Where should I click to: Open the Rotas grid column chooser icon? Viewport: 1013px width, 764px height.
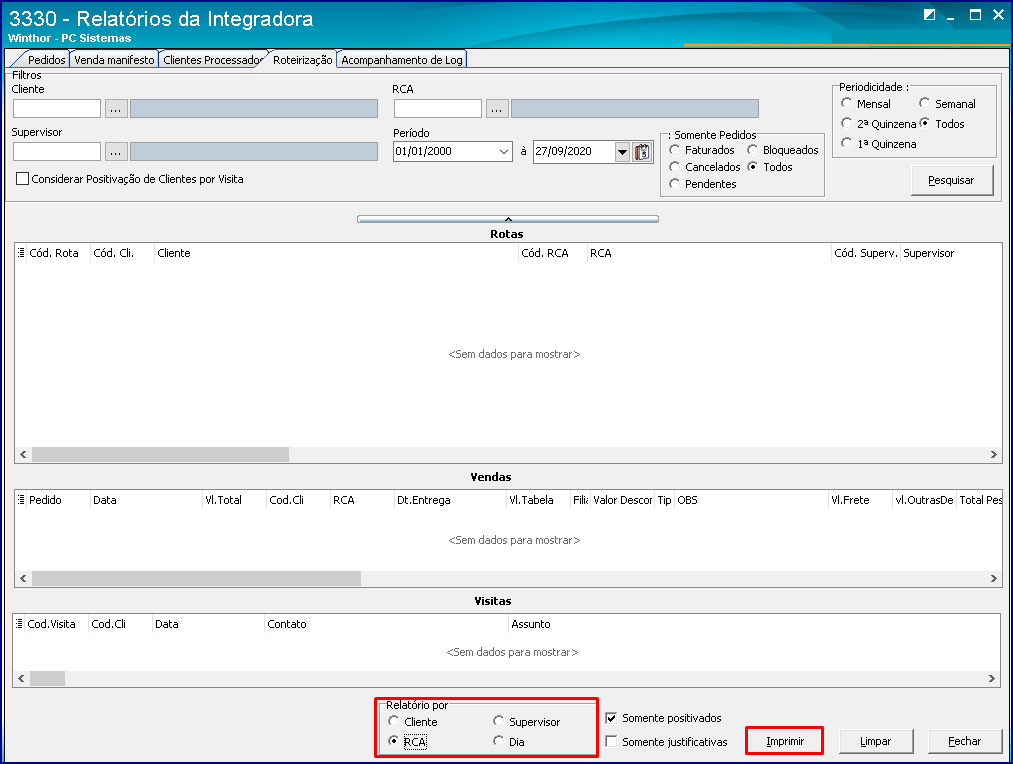click(x=21, y=253)
